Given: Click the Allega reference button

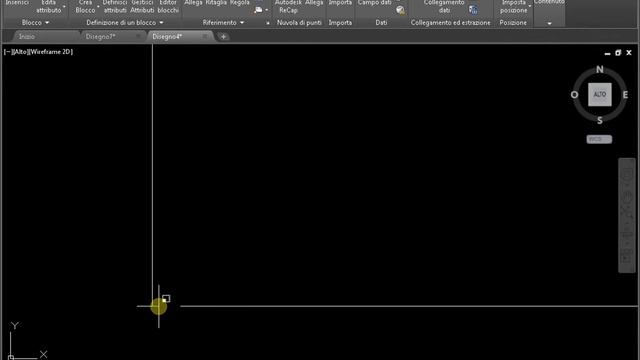Looking at the screenshot, I should point(193,3).
